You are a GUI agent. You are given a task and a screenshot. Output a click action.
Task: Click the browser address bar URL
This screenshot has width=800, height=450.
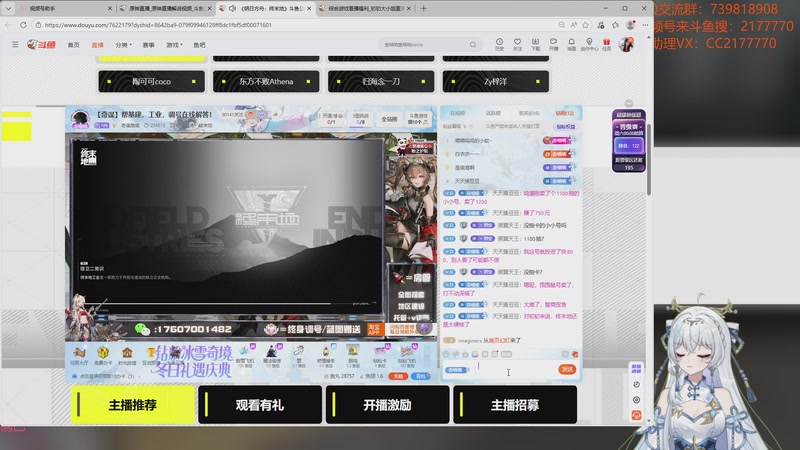pyautogui.click(x=158, y=24)
